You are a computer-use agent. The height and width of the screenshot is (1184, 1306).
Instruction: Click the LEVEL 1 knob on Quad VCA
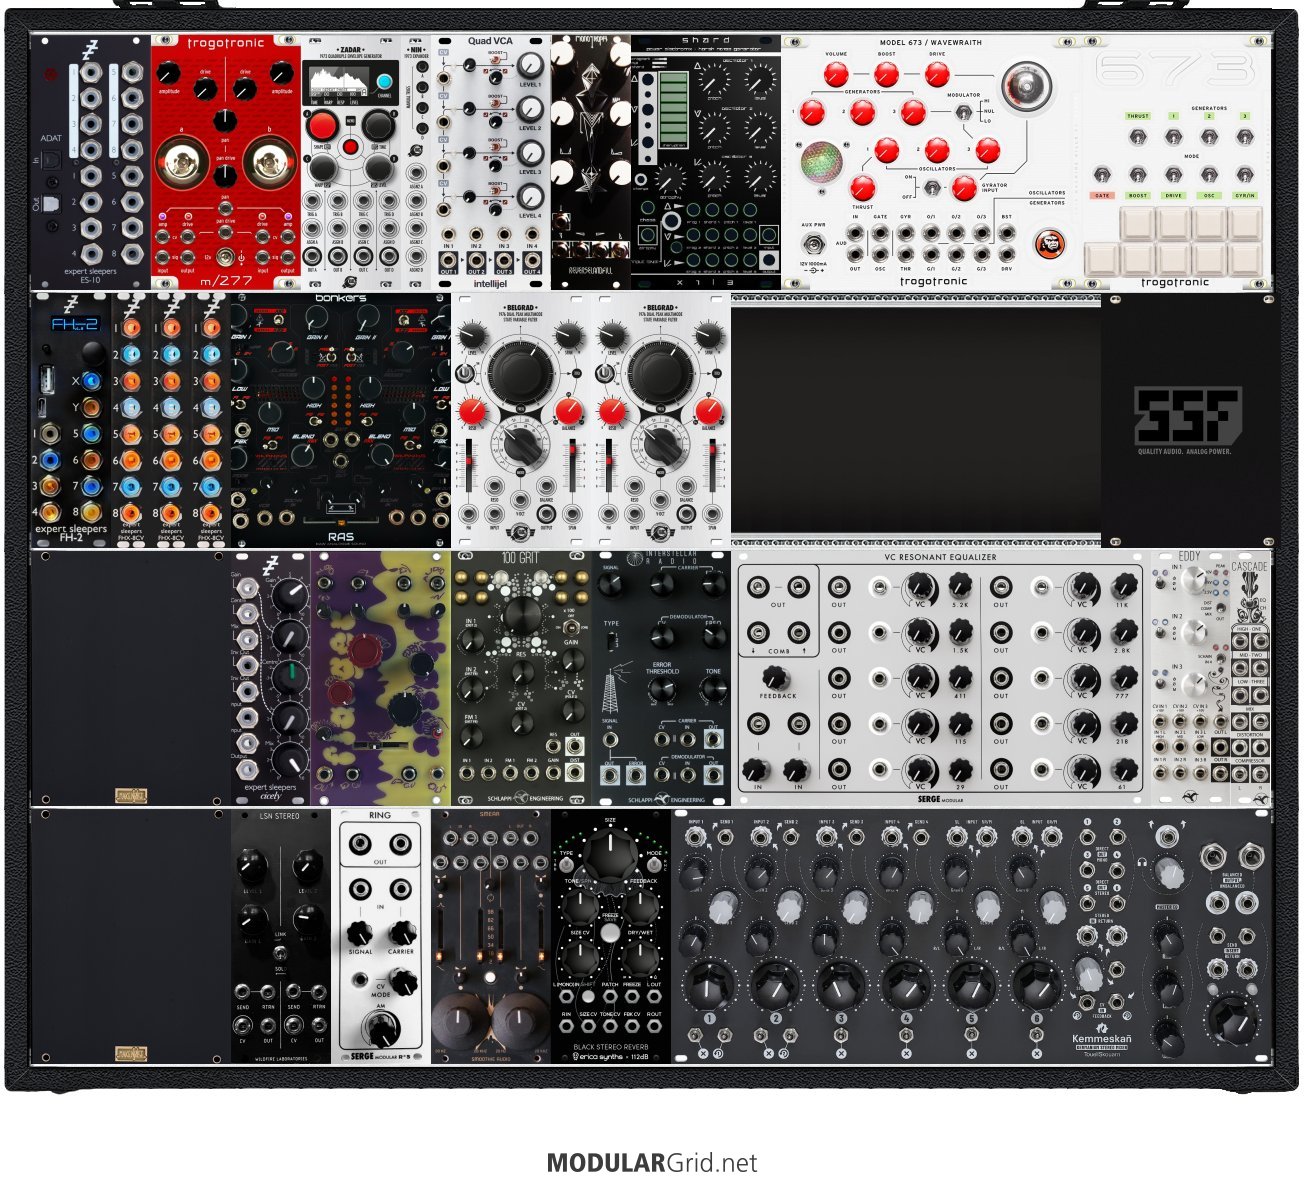coord(531,67)
